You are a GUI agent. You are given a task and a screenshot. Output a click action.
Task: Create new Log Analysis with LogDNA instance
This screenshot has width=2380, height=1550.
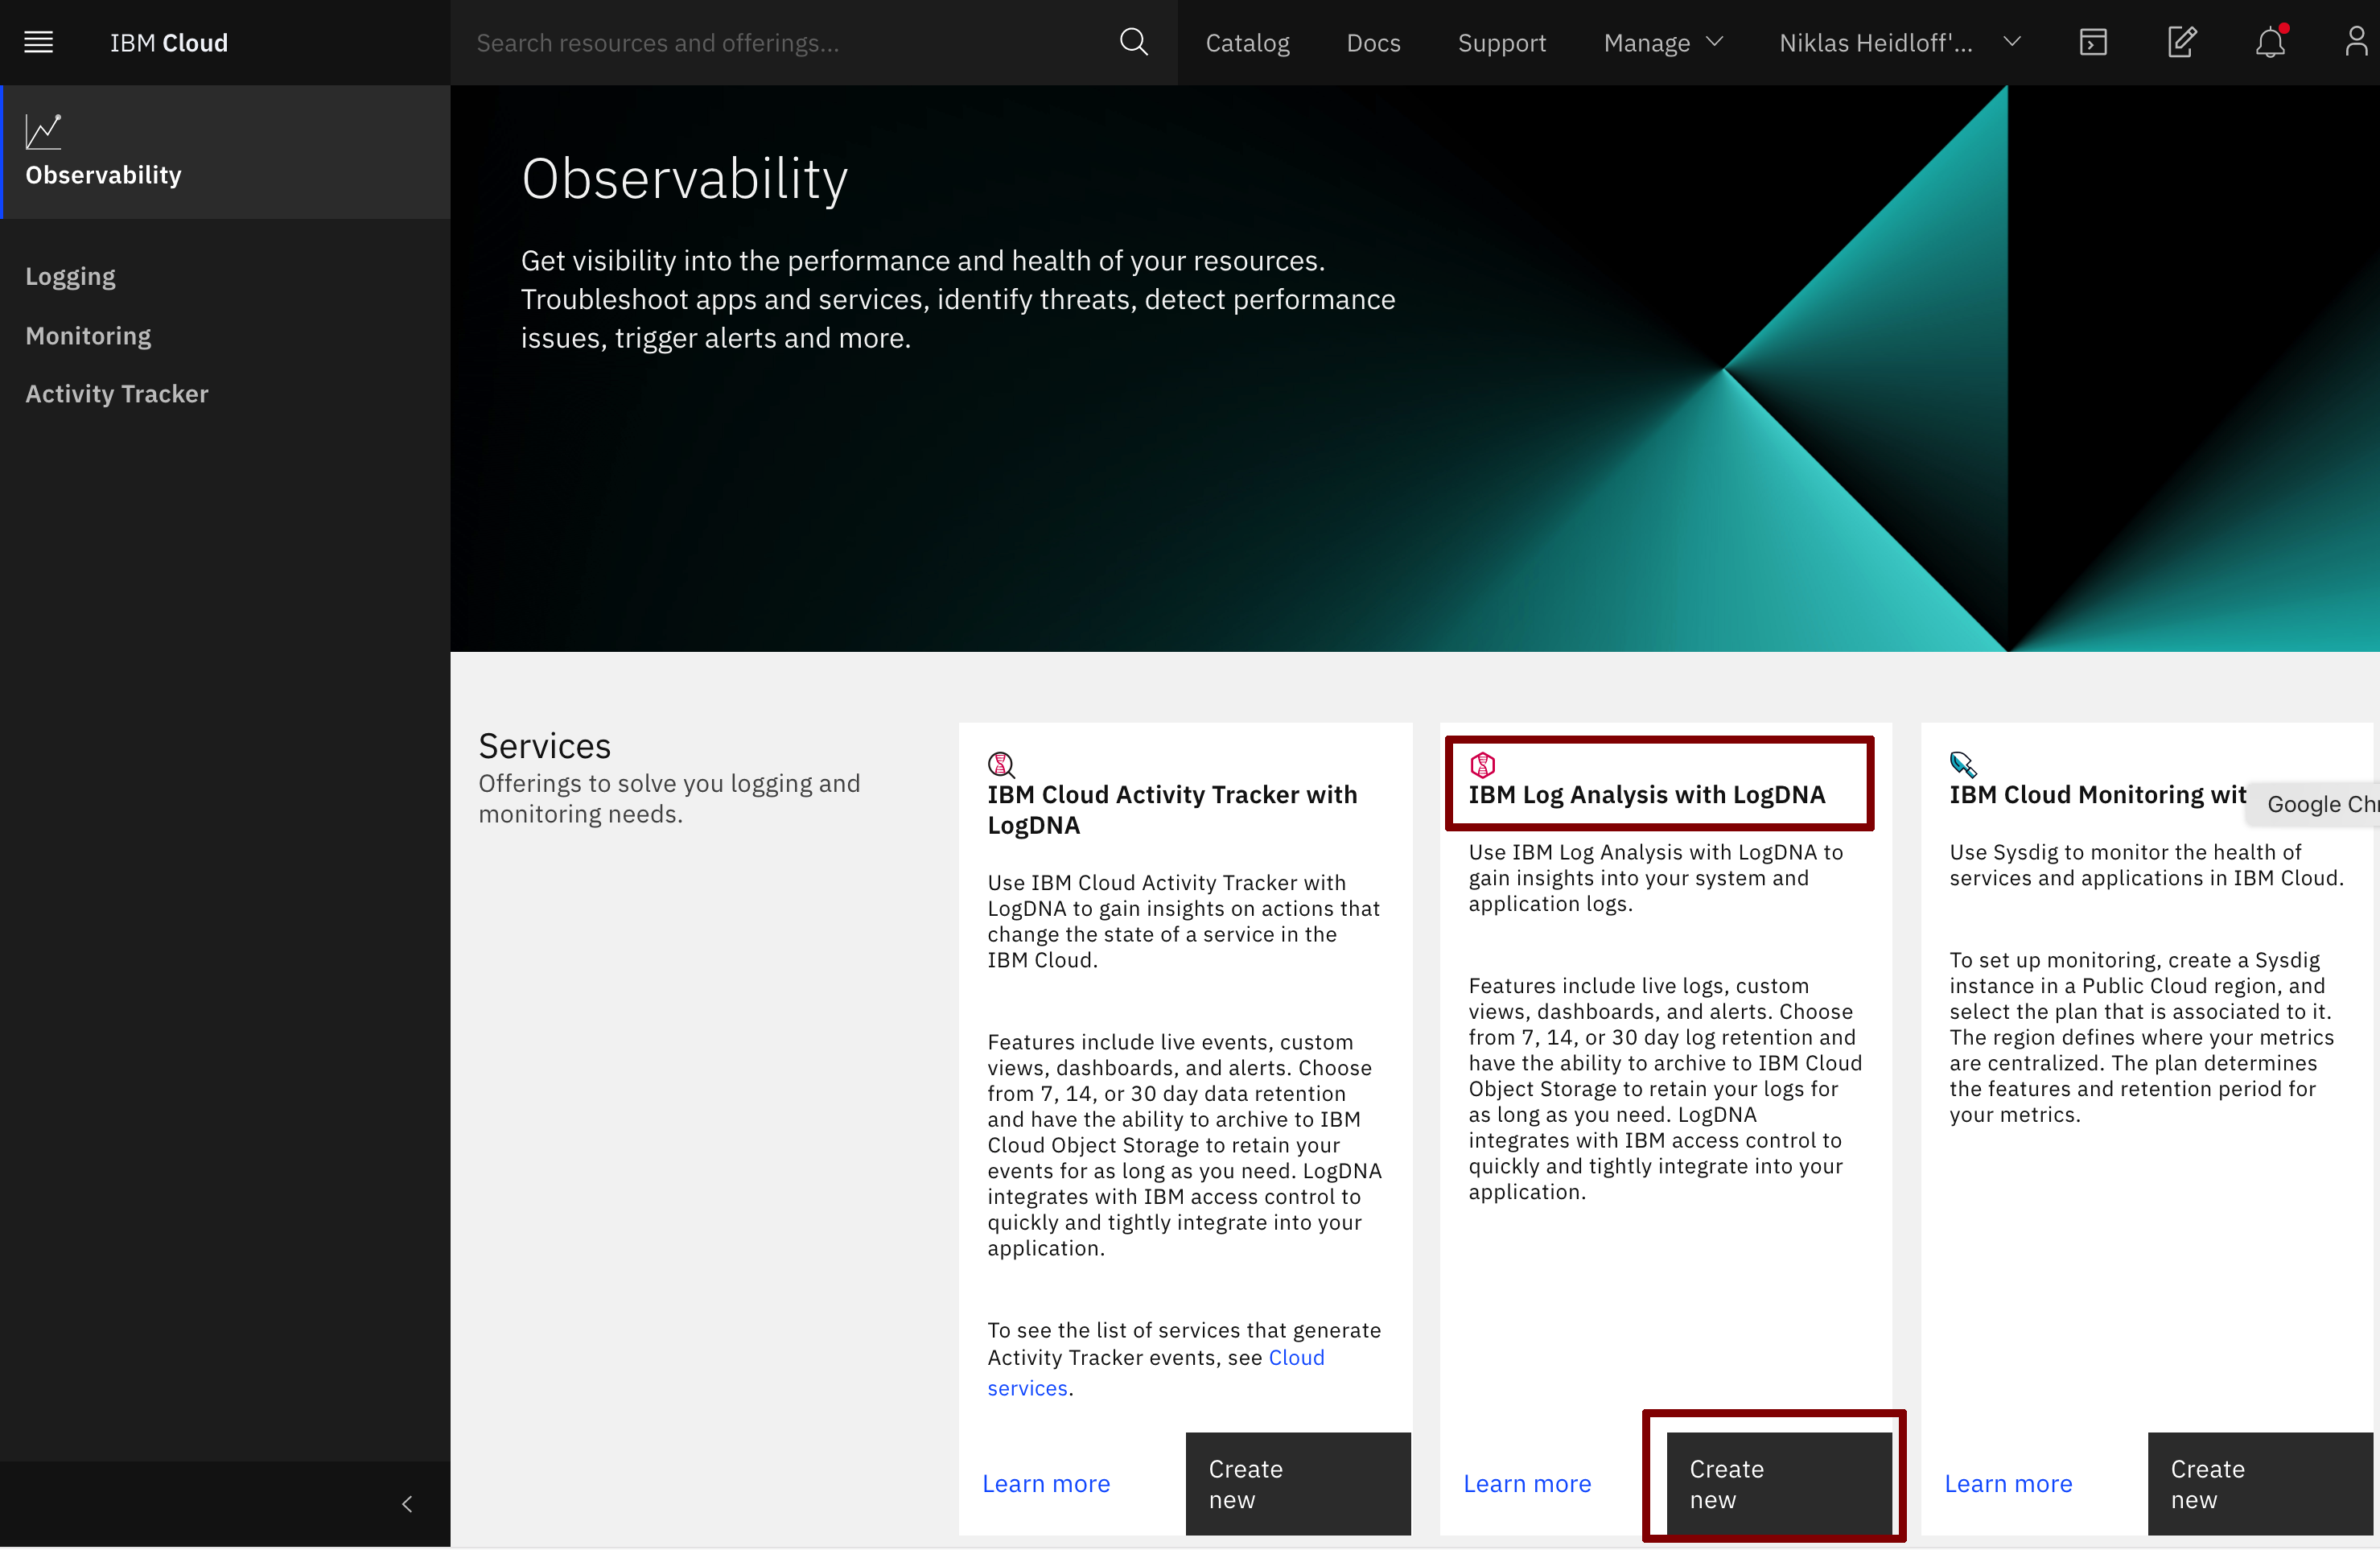(1779, 1484)
